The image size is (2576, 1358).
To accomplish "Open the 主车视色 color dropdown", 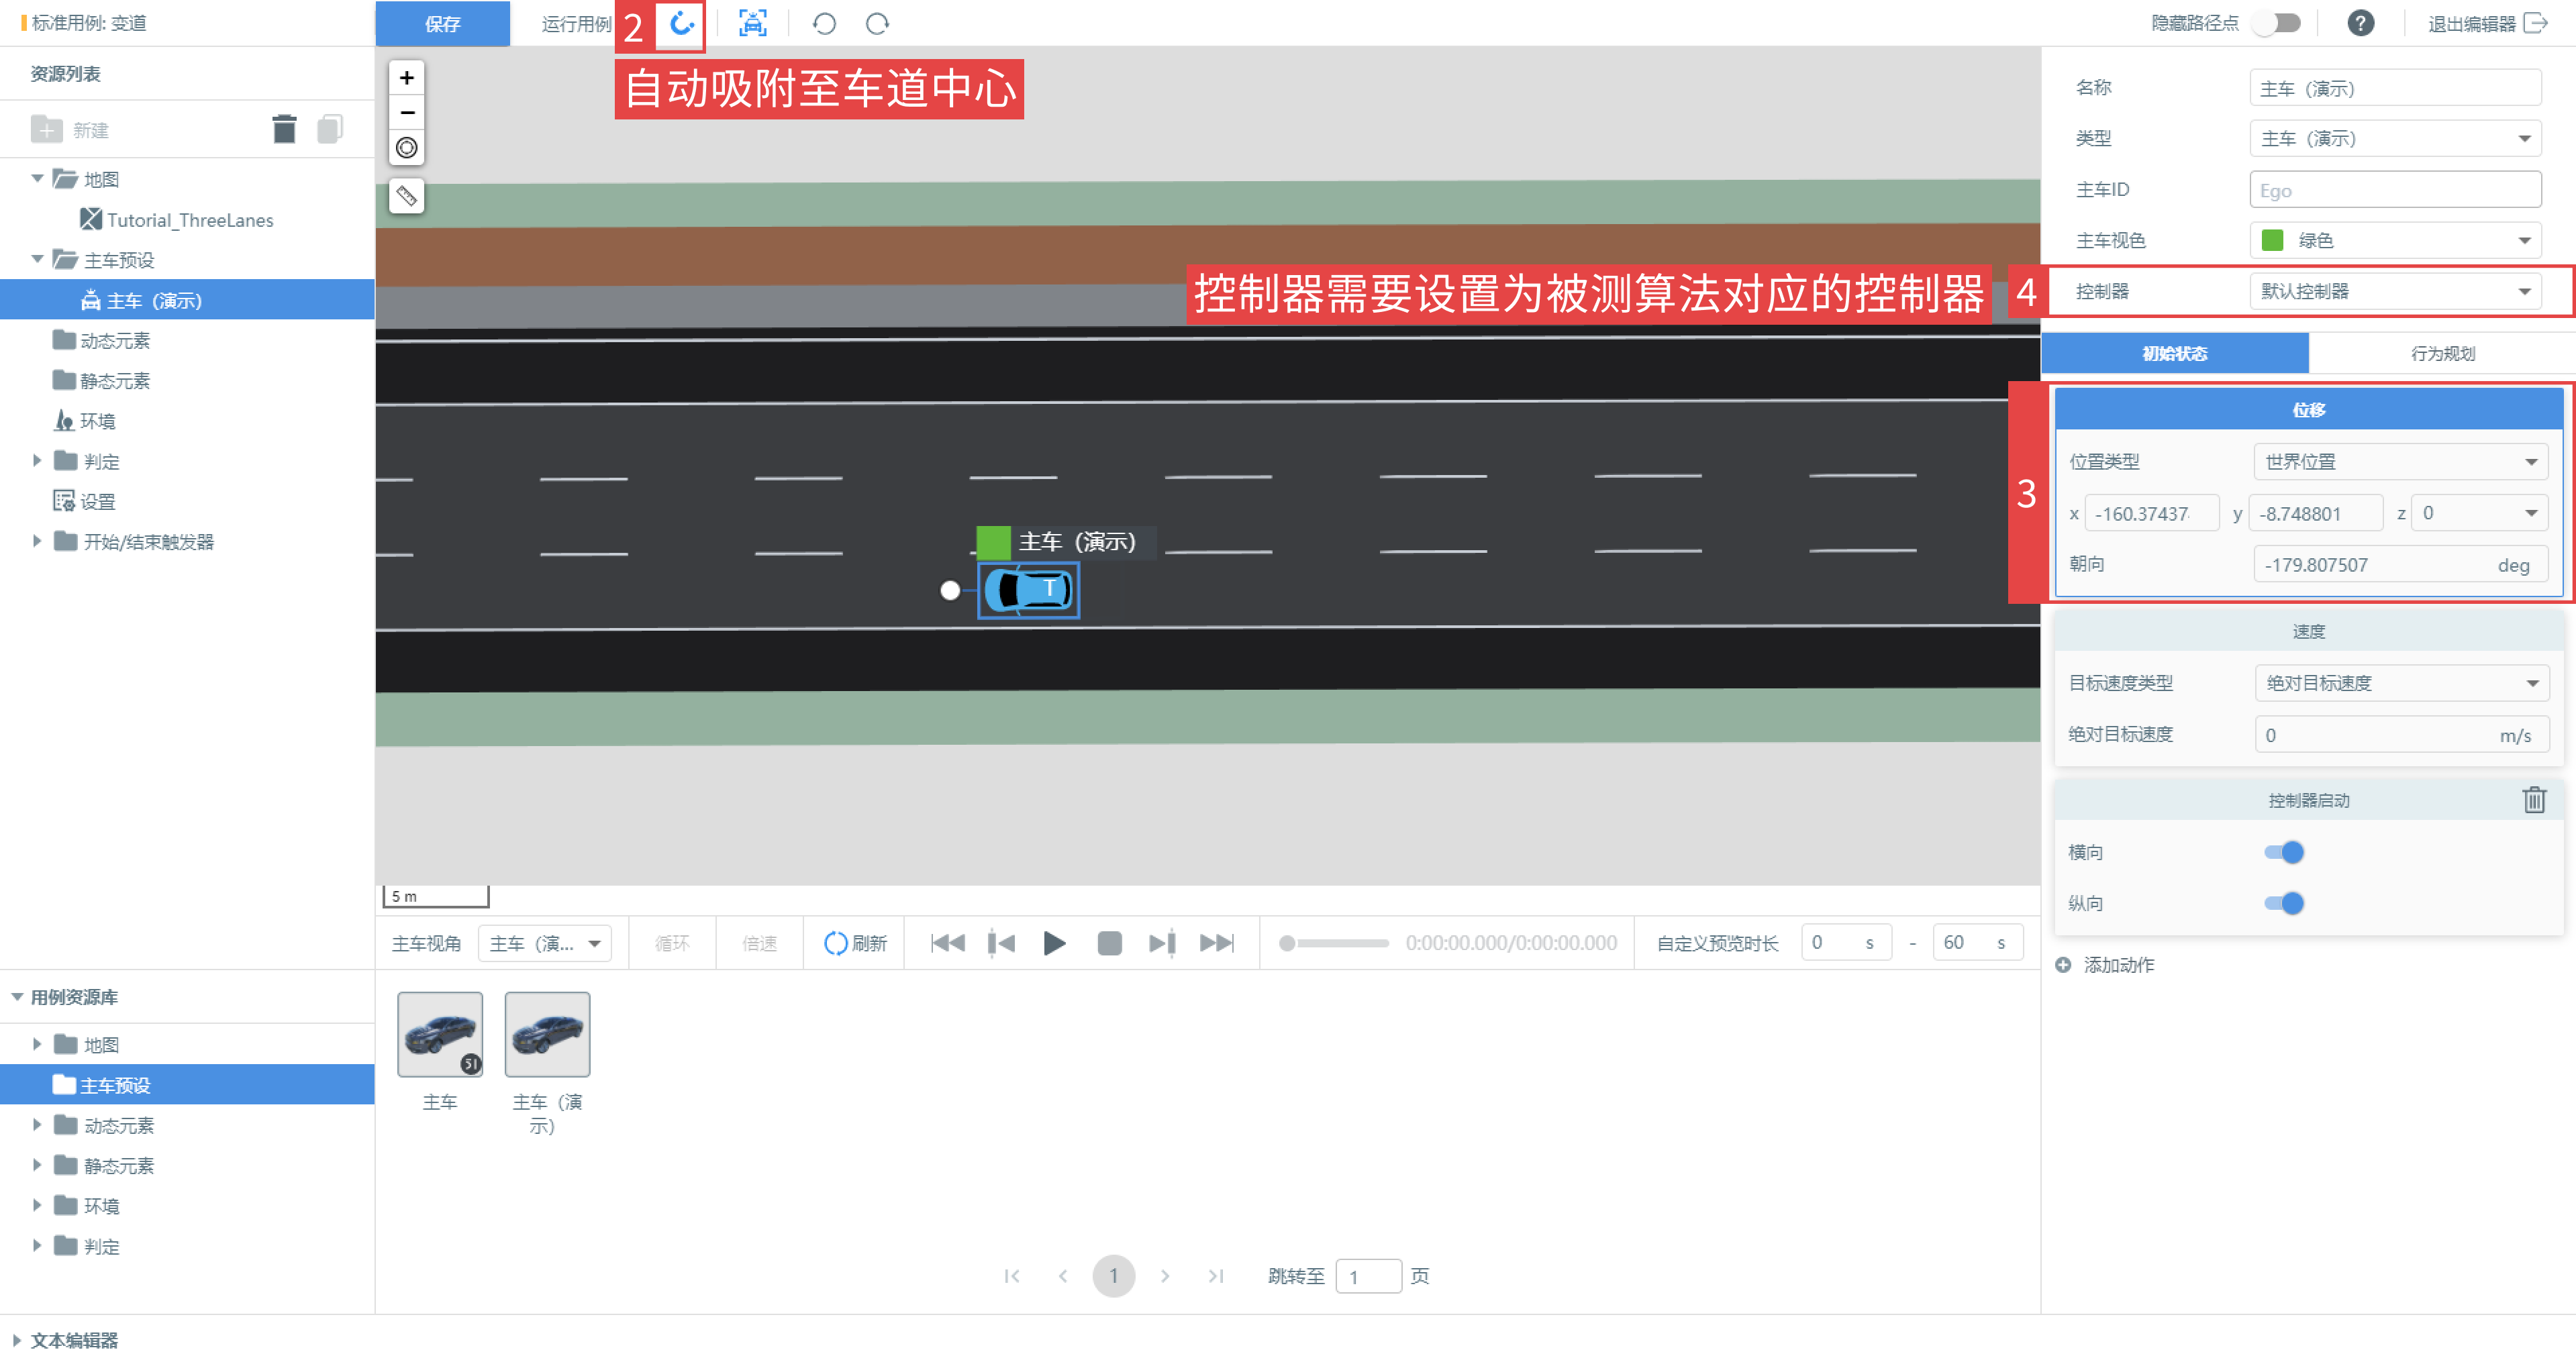I will click(2395, 240).
